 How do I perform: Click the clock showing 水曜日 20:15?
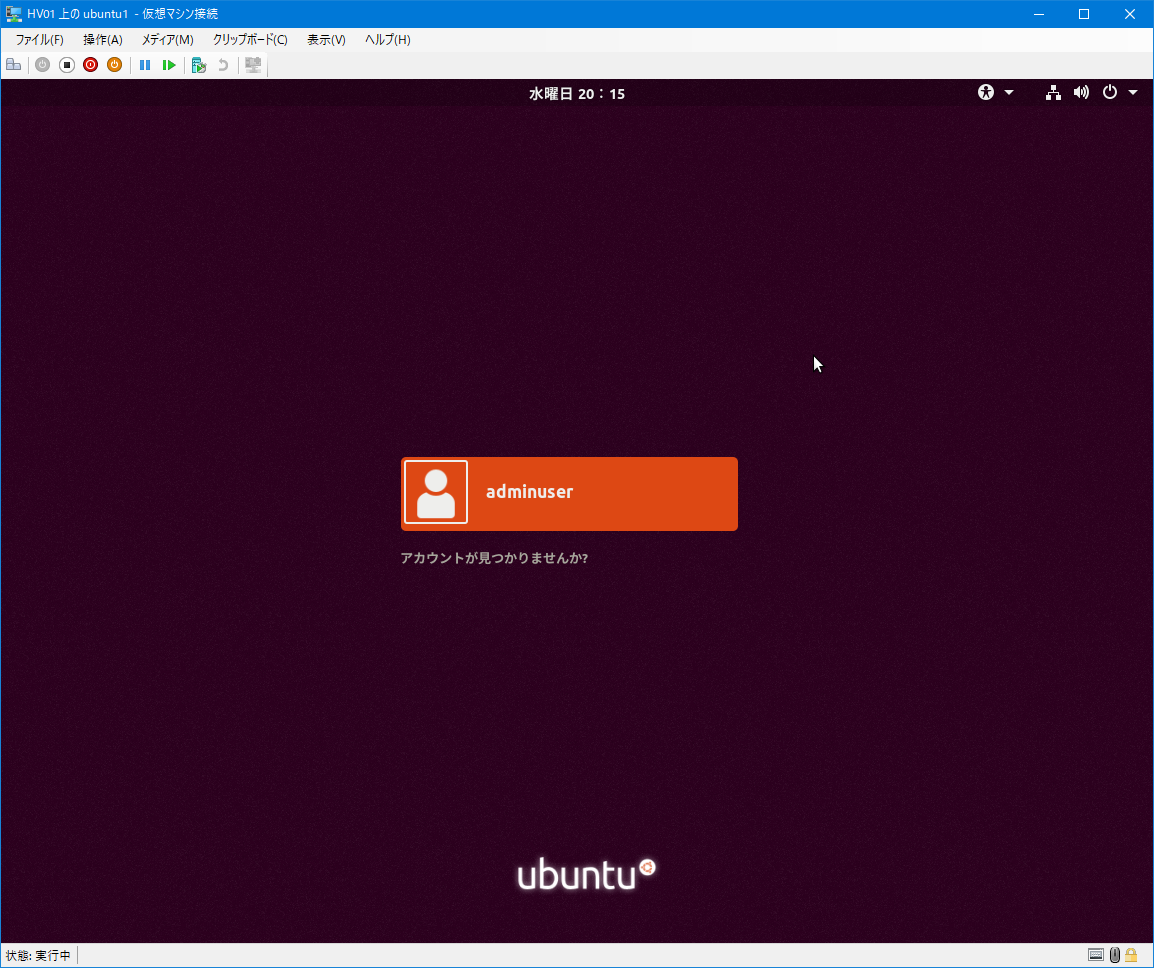(577, 94)
